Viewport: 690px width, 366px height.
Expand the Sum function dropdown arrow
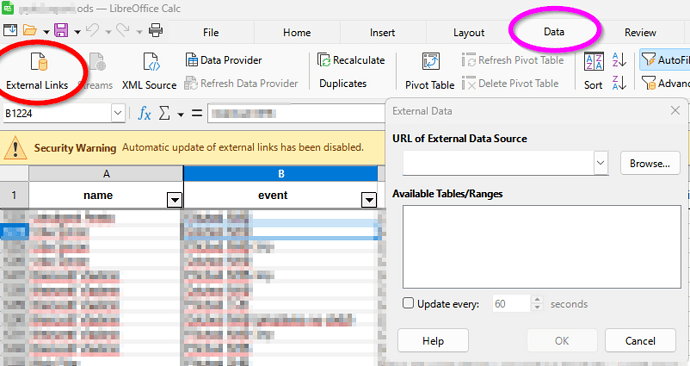pos(180,114)
